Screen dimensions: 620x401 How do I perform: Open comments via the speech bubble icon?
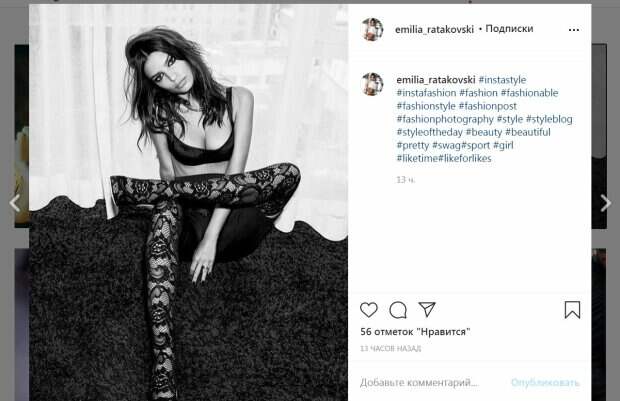tap(398, 310)
